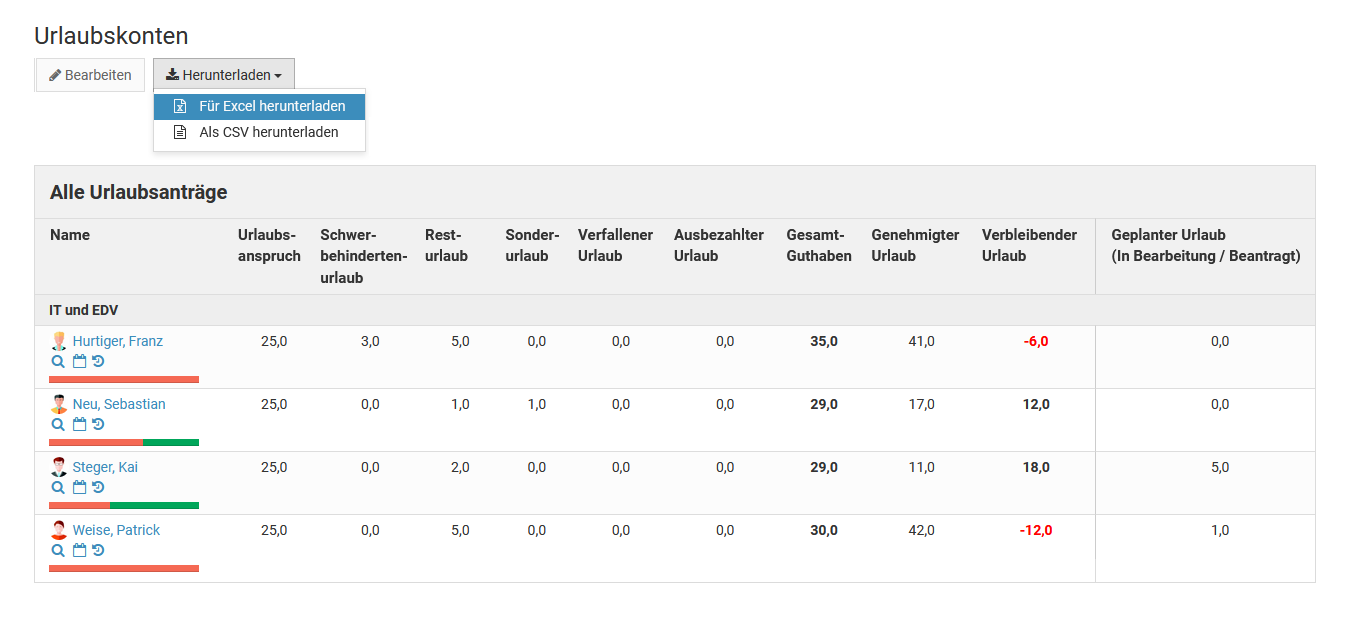Click the magnifier icon under Hurtiger, Franz
Viewport: 1348px width, 622px height.
(x=58, y=361)
